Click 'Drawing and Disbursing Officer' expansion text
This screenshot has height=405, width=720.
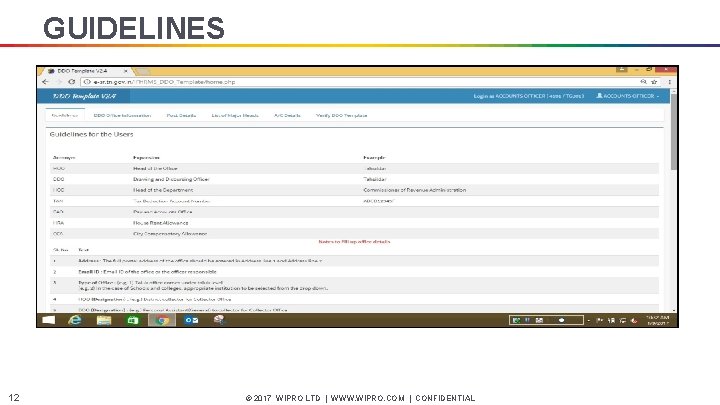coord(171,179)
